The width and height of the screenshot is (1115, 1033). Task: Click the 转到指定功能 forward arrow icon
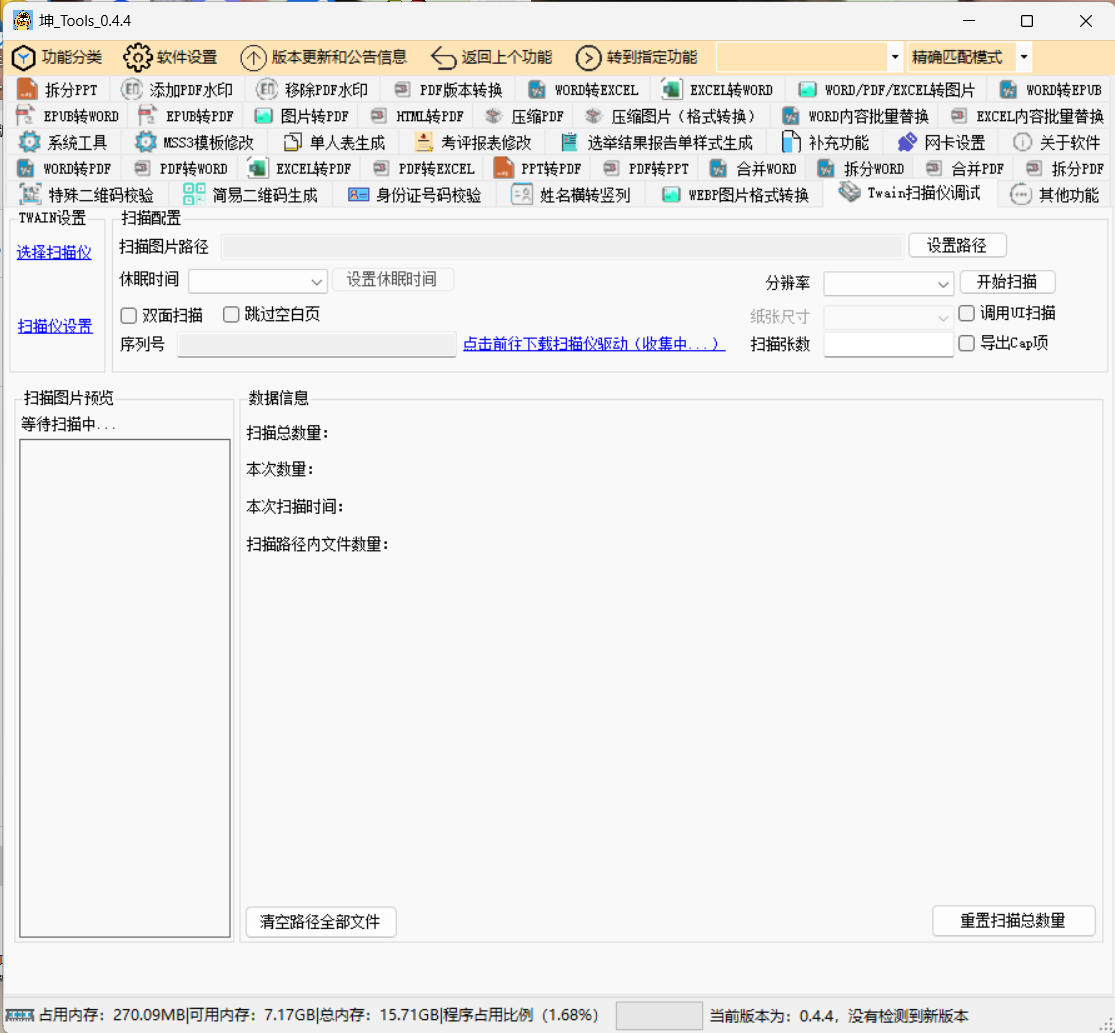tap(588, 57)
